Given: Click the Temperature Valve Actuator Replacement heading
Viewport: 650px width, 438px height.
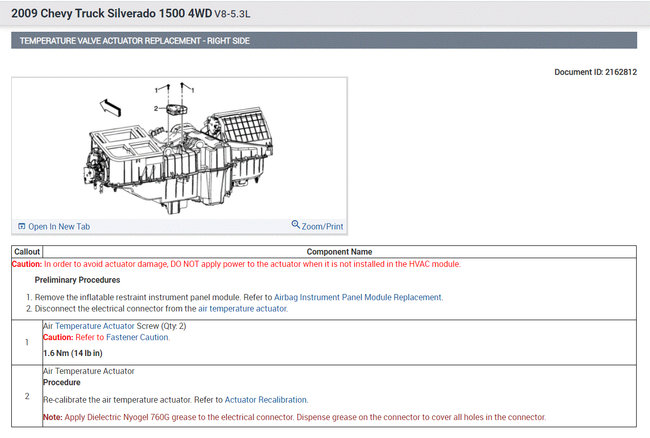Looking at the screenshot, I should [x=135, y=41].
